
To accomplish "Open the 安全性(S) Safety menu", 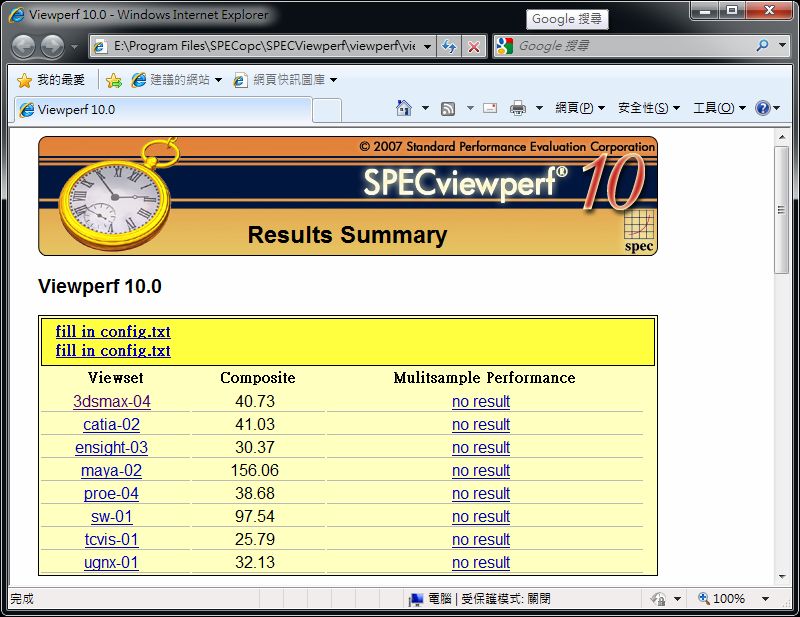I will (648, 108).
